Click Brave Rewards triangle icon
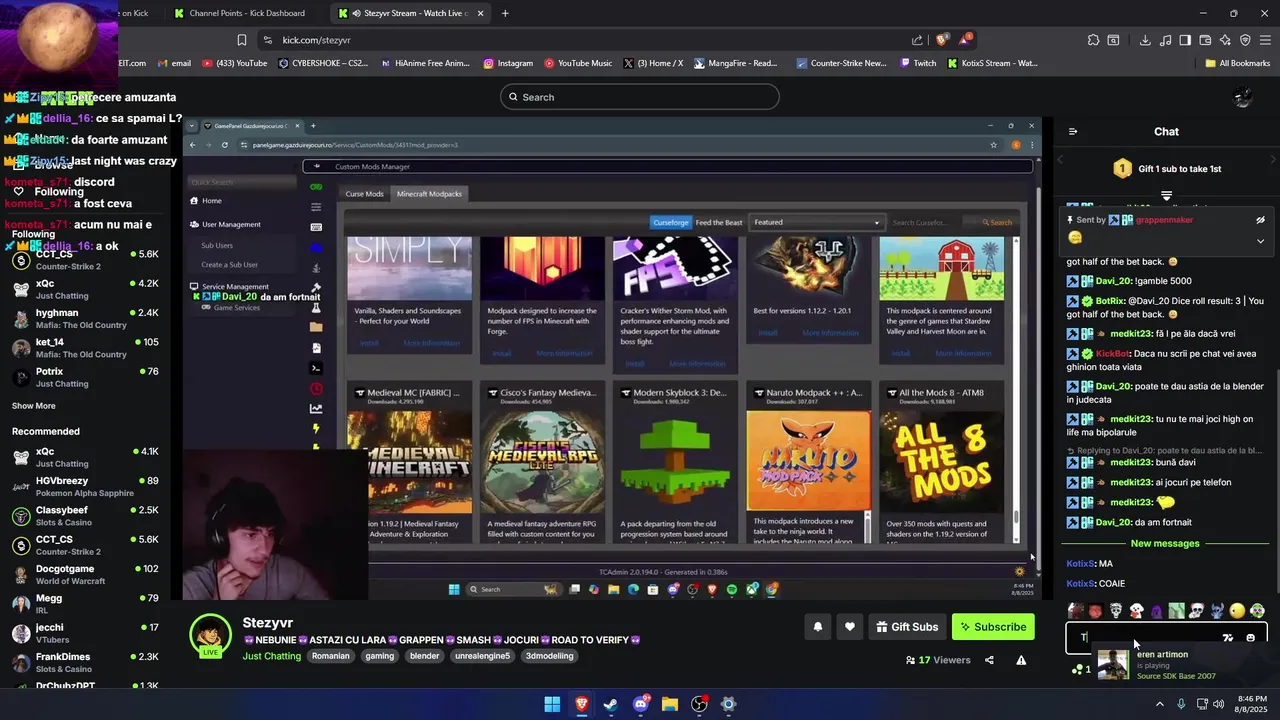 tap(964, 40)
